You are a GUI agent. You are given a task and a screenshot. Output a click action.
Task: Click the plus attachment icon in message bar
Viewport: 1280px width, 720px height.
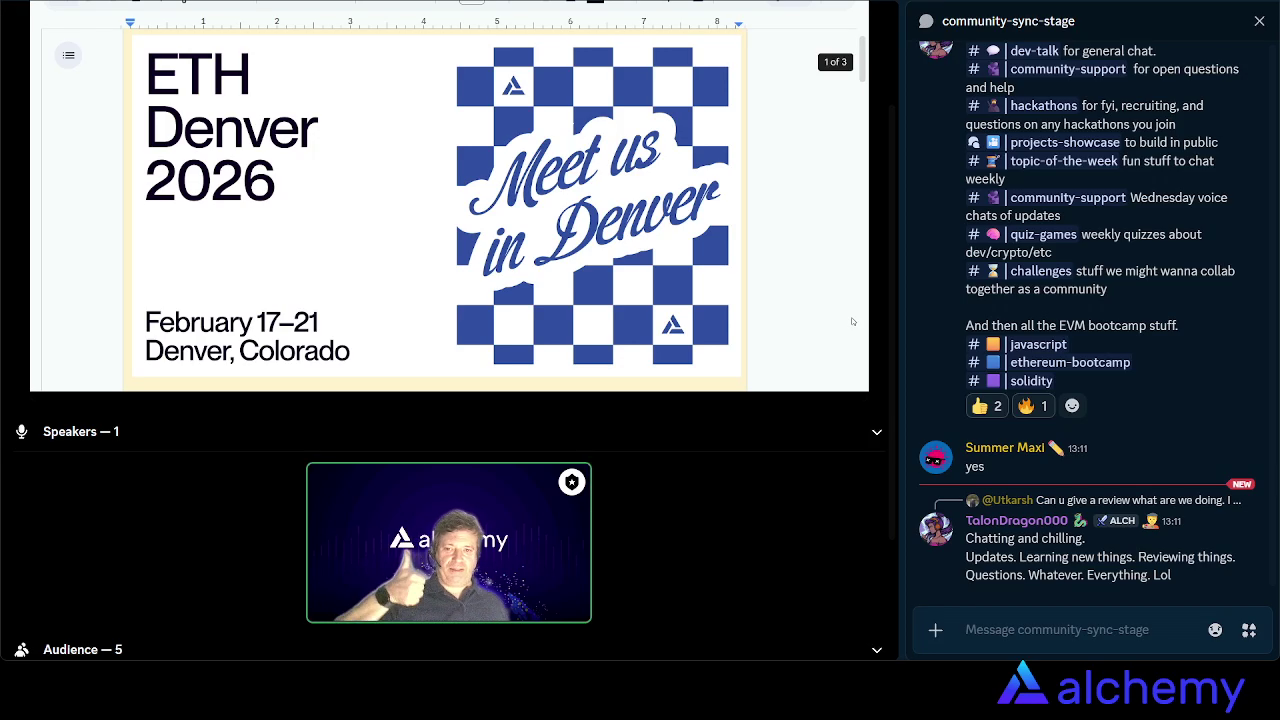(935, 630)
